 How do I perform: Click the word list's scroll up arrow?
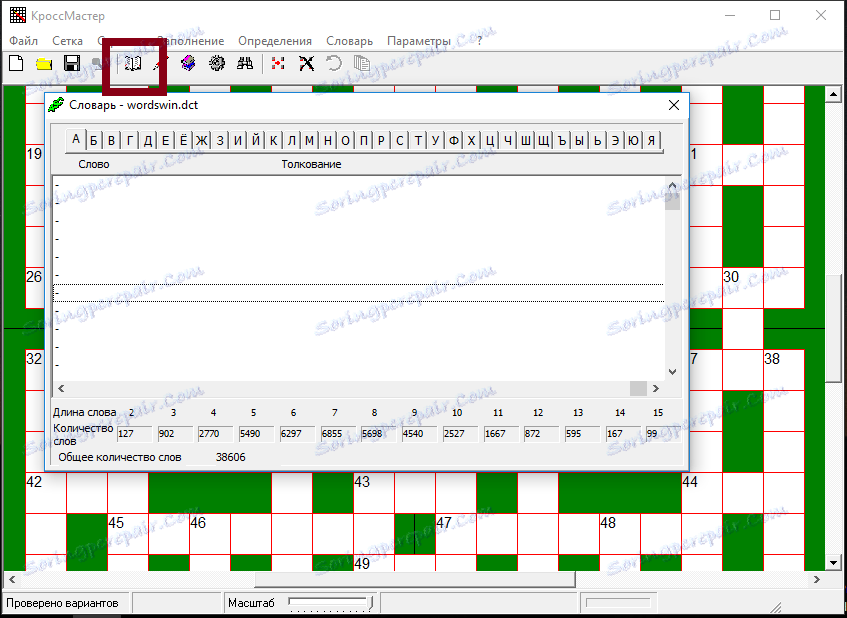(x=673, y=186)
